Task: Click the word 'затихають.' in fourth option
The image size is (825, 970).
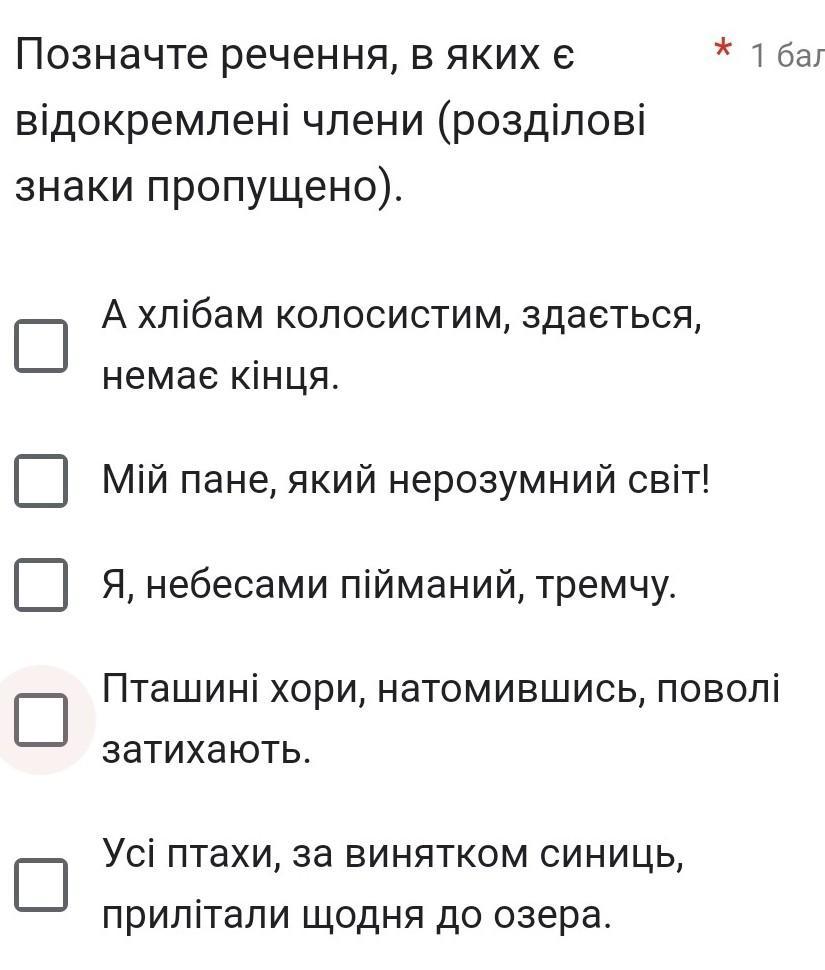Action: pyautogui.click(x=206, y=750)
